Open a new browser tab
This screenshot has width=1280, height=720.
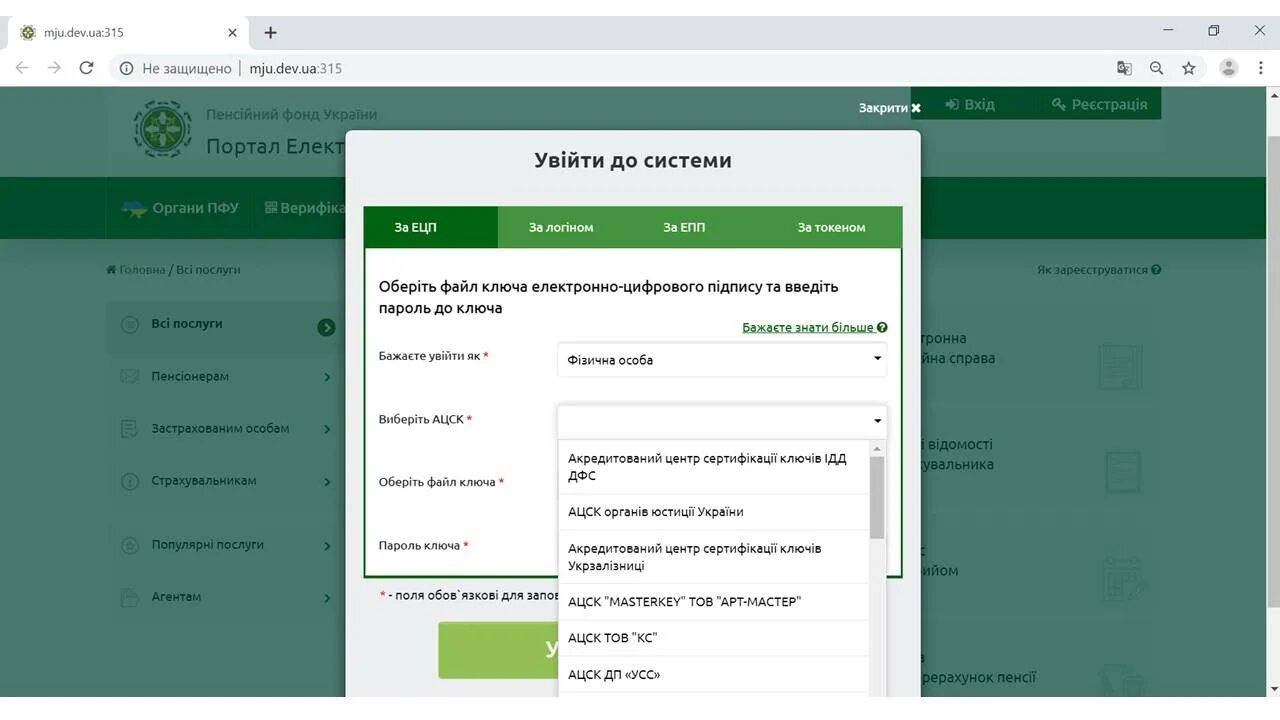coord(270,32)
